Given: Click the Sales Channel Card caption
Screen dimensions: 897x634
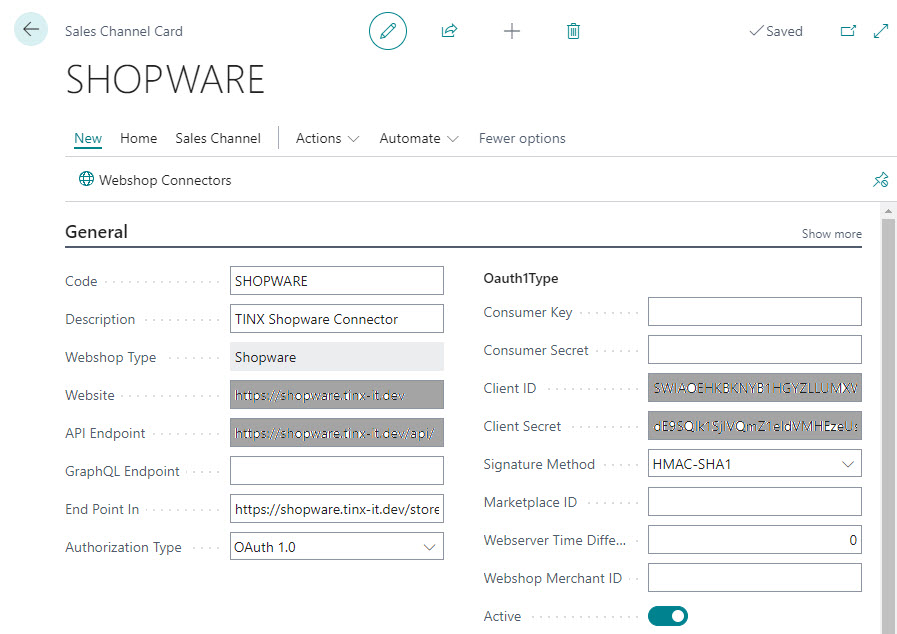Looking at the screenshot, I should click(124, 31).
